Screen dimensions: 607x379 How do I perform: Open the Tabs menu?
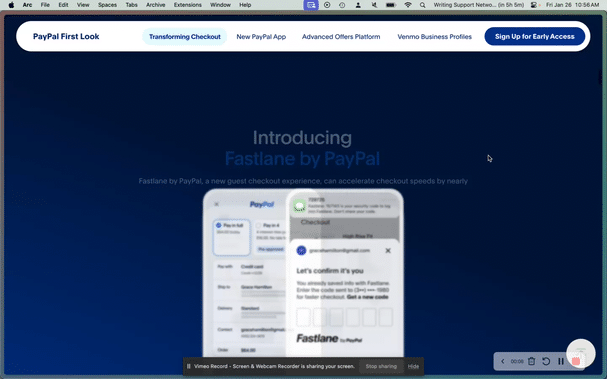[x=131, y=5]
